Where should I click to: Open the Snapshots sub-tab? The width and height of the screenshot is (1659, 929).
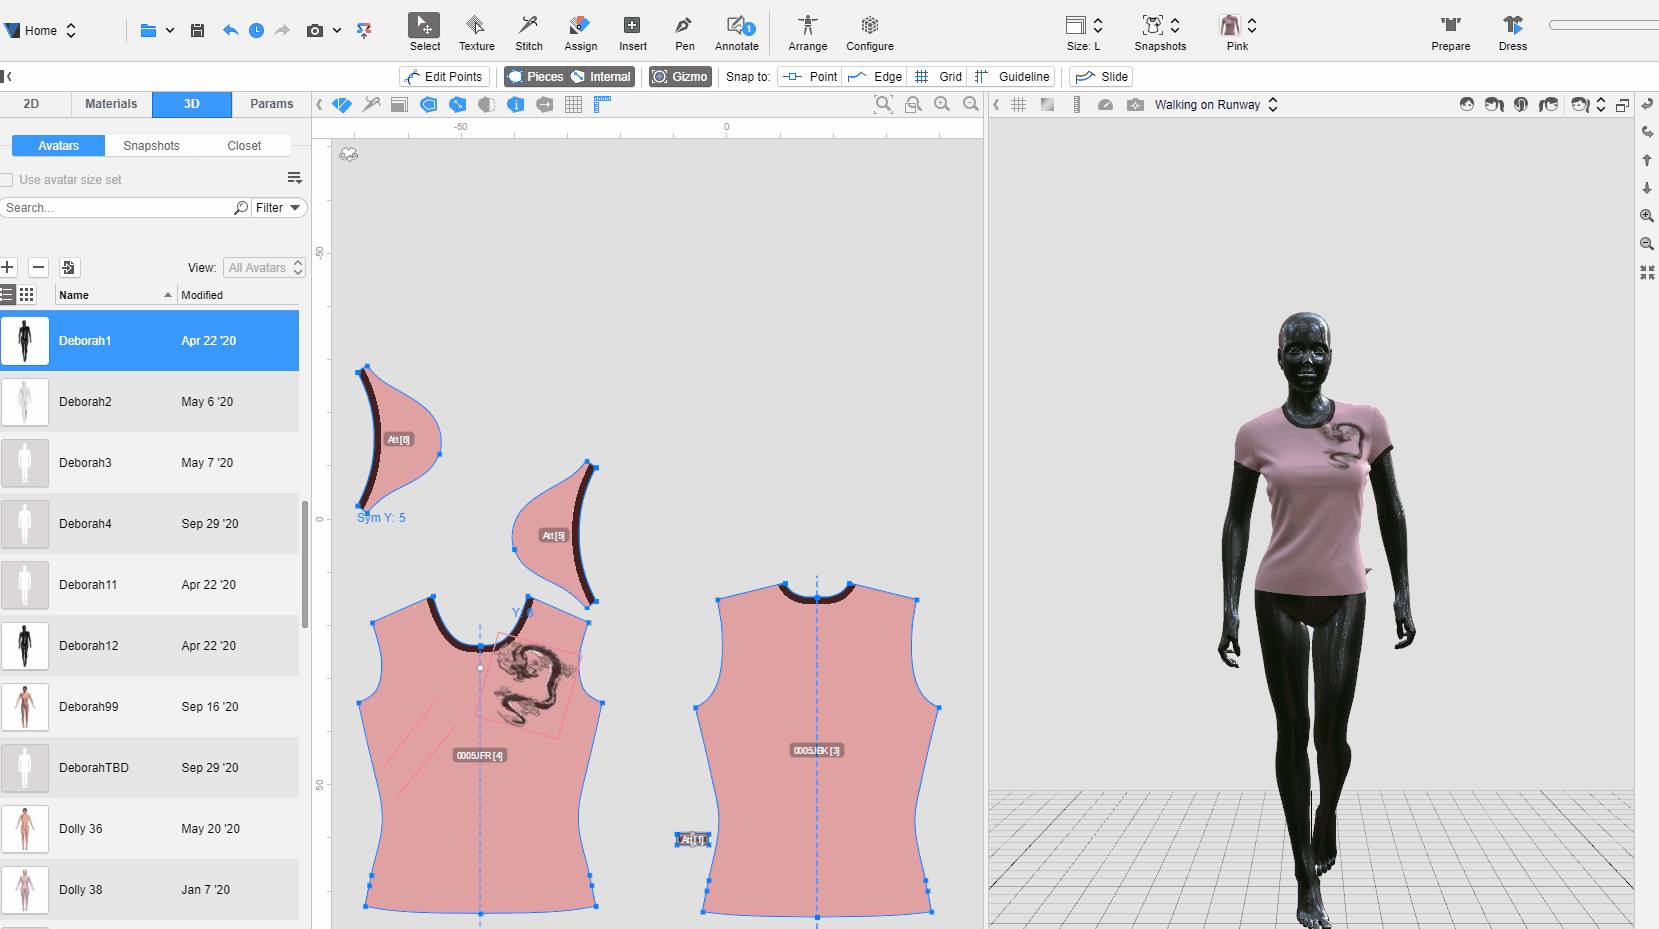[x=151, y=146]
